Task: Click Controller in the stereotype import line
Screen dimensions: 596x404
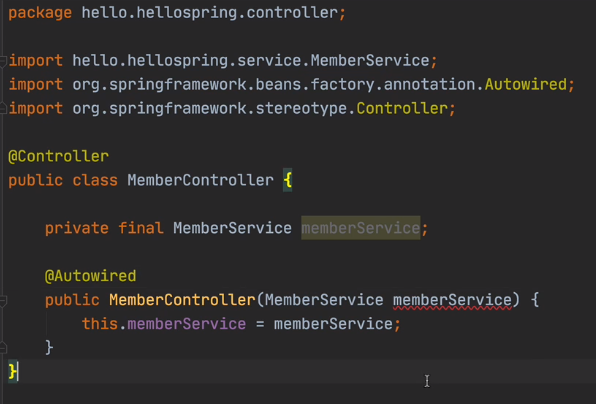Action: pyautogui.click(x=402, y=109)
